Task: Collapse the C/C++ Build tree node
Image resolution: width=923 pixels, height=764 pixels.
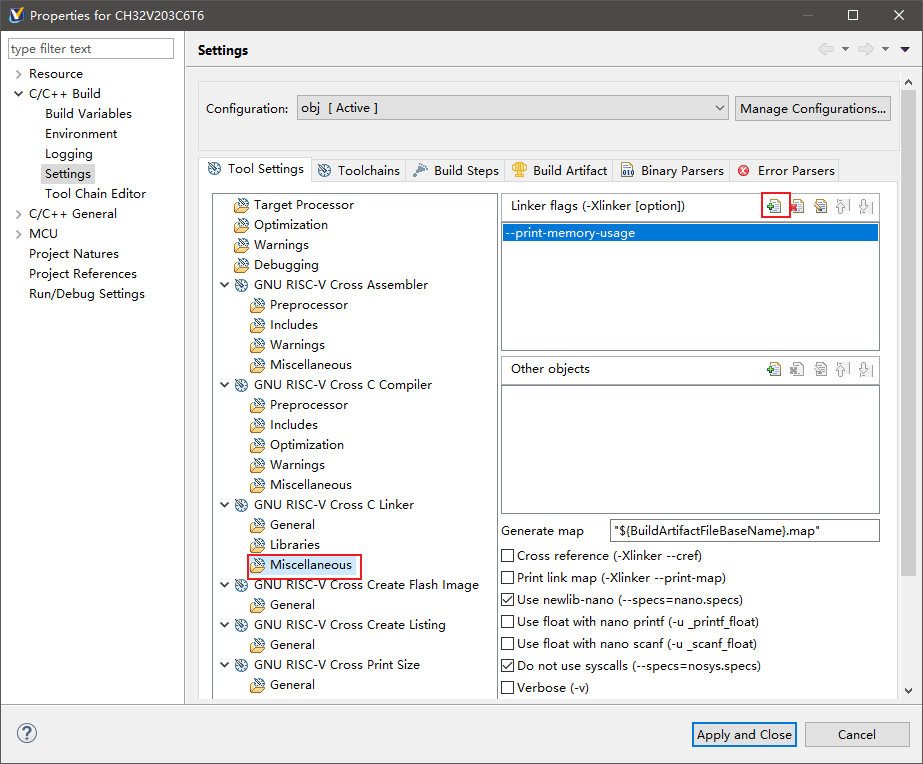Action: pyautogui.click(x=18, y=94)
